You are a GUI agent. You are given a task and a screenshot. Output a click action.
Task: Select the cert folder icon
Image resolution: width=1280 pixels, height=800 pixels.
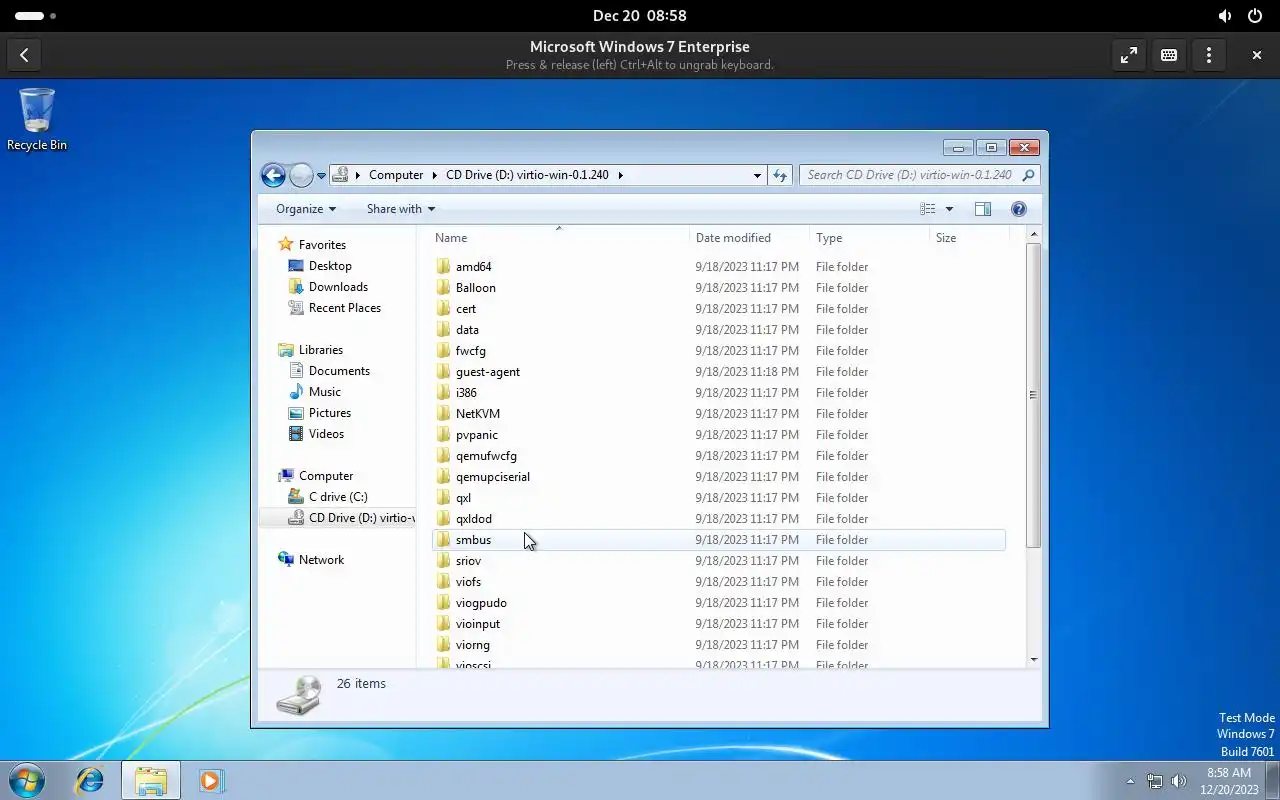pos(443,309)
